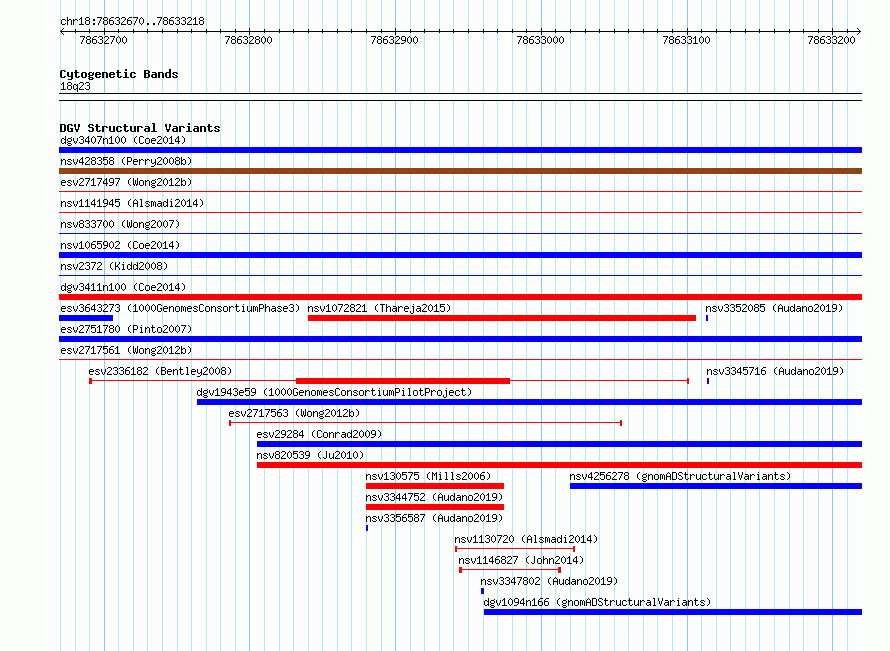This screenshot has height=651, width=890.
Task: Select nsv1072821 (Thareja2015) red bar
Action: coord(502,318)
